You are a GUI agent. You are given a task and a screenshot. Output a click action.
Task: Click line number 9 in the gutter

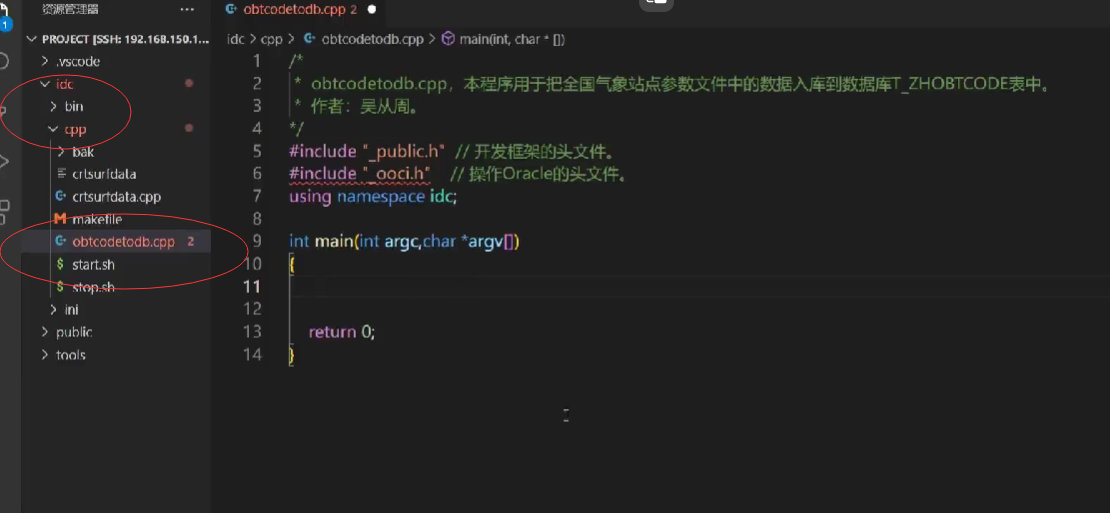pos(257,241)
